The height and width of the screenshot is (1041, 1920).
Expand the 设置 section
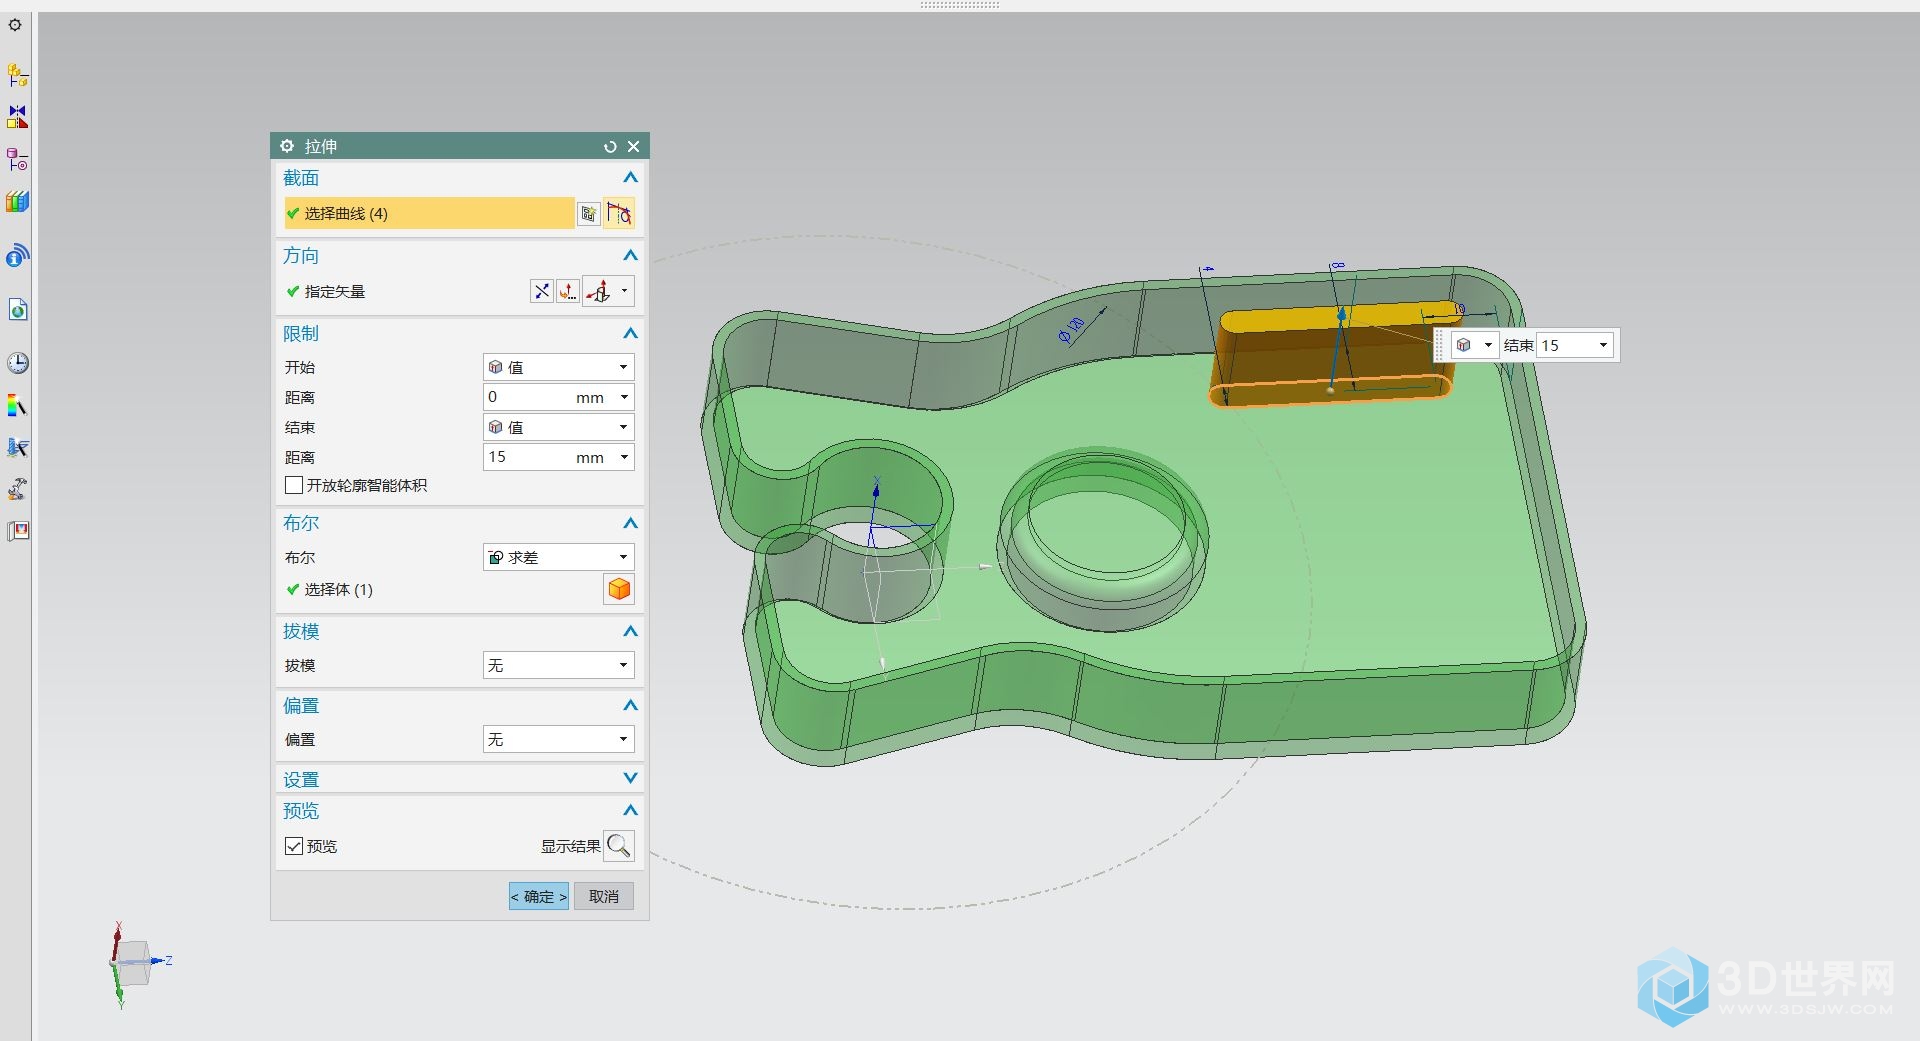point(630,778)
